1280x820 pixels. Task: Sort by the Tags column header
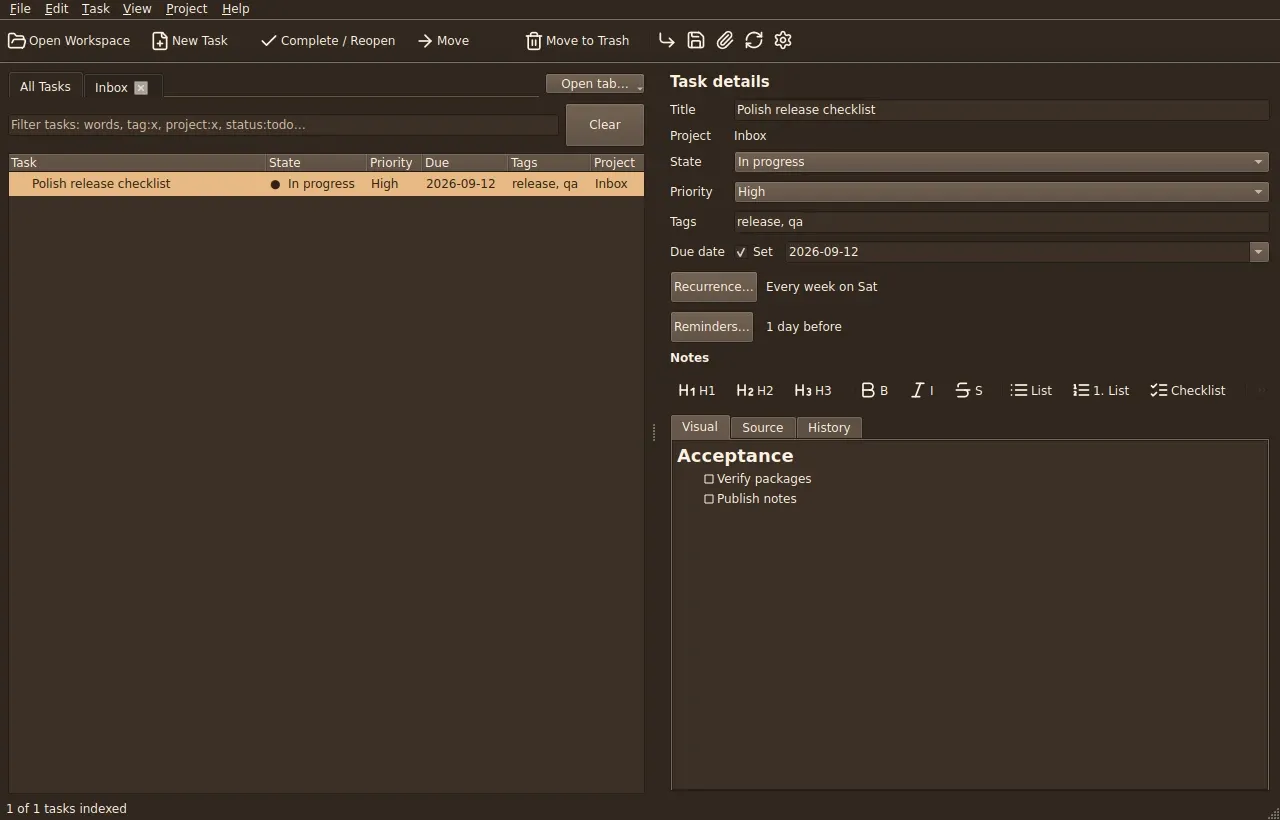[x=549, y=163]
